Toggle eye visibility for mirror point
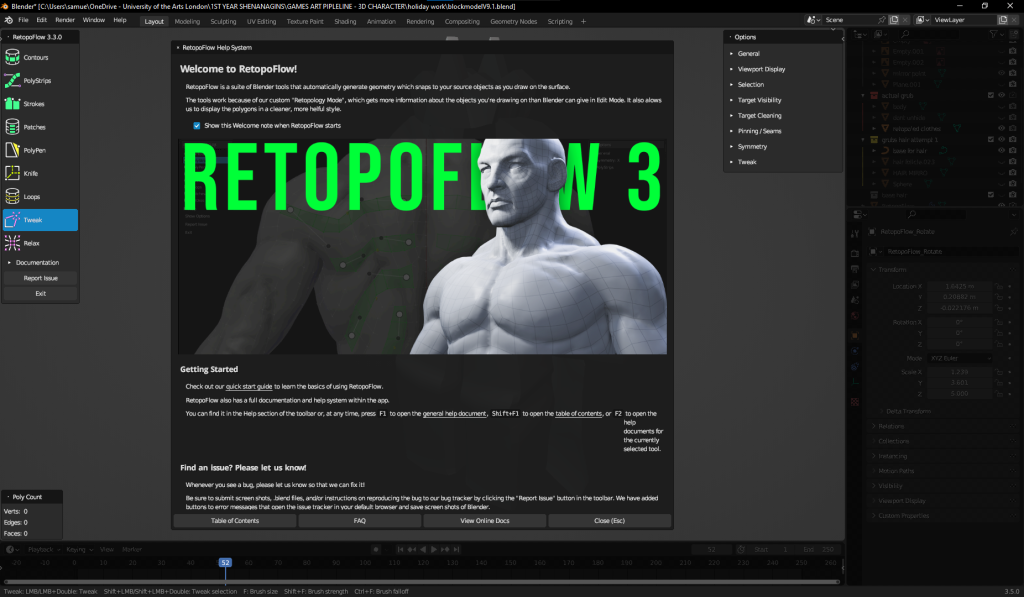The image size is (1024, 597). (1001, 73)
